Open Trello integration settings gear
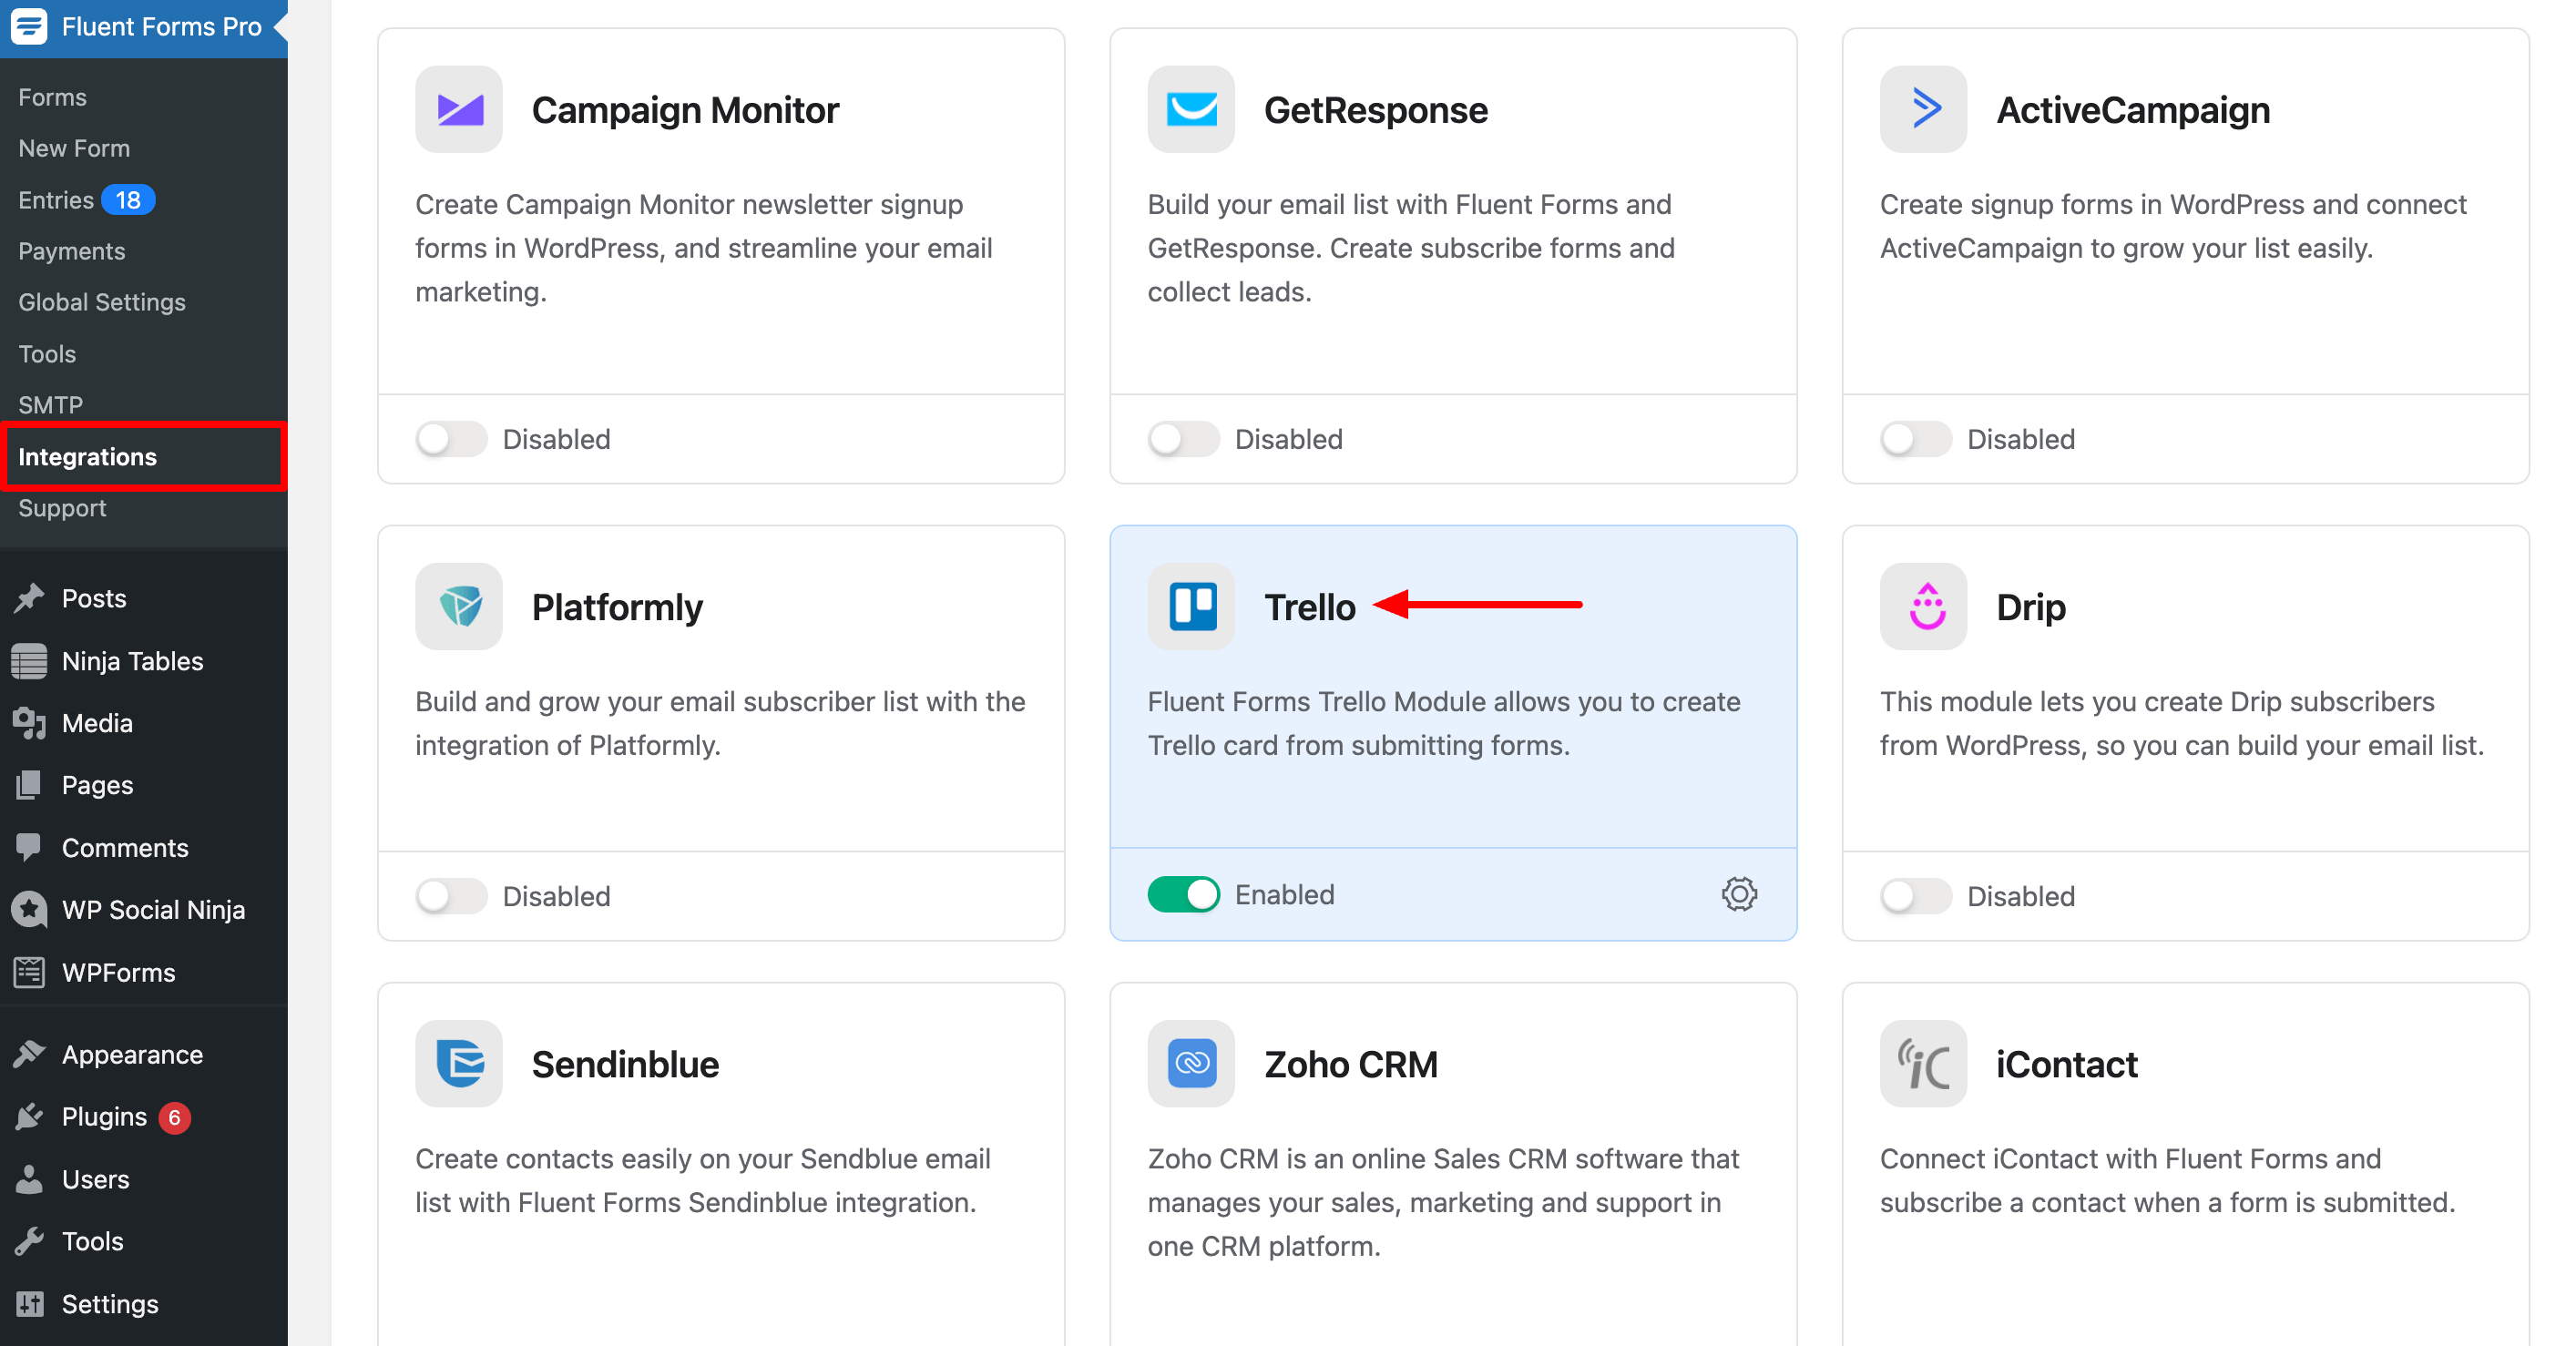Viewport: 2576px width, 1346px height. (x=1739, y=894)
